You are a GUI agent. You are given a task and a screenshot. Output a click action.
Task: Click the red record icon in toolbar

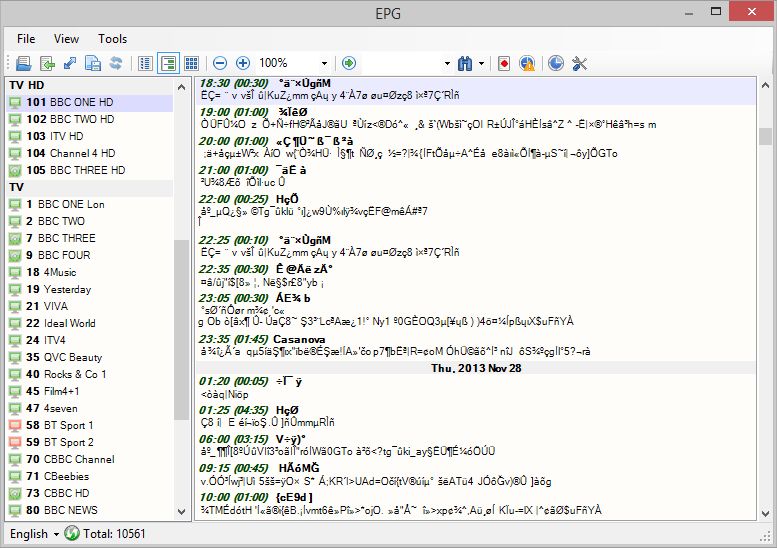point(503,63)
